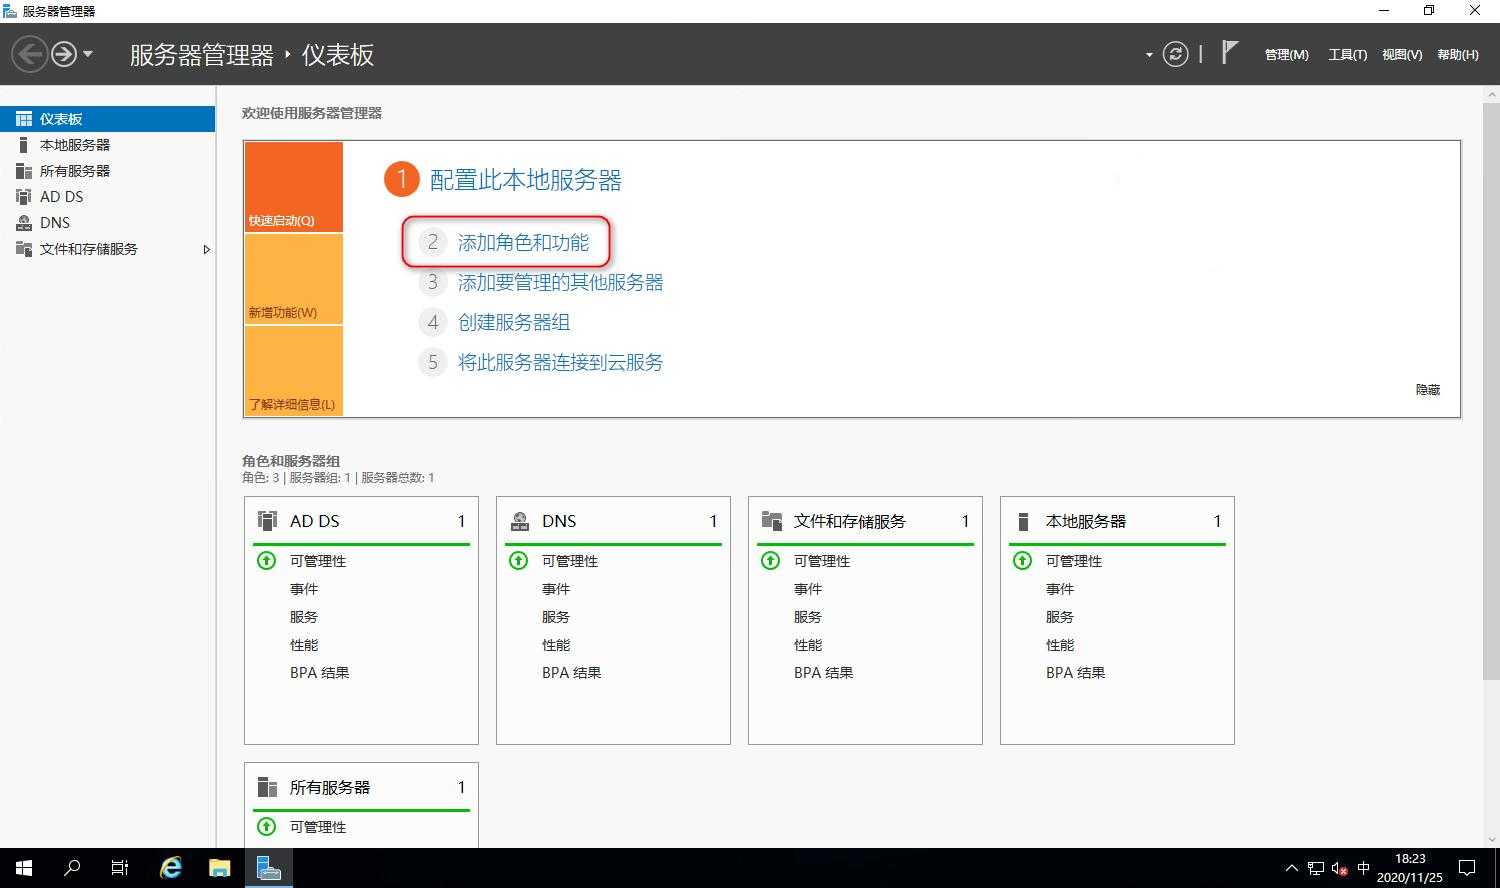Select AD DS in sidebar
1500x888 pixels.
[107, 197]
